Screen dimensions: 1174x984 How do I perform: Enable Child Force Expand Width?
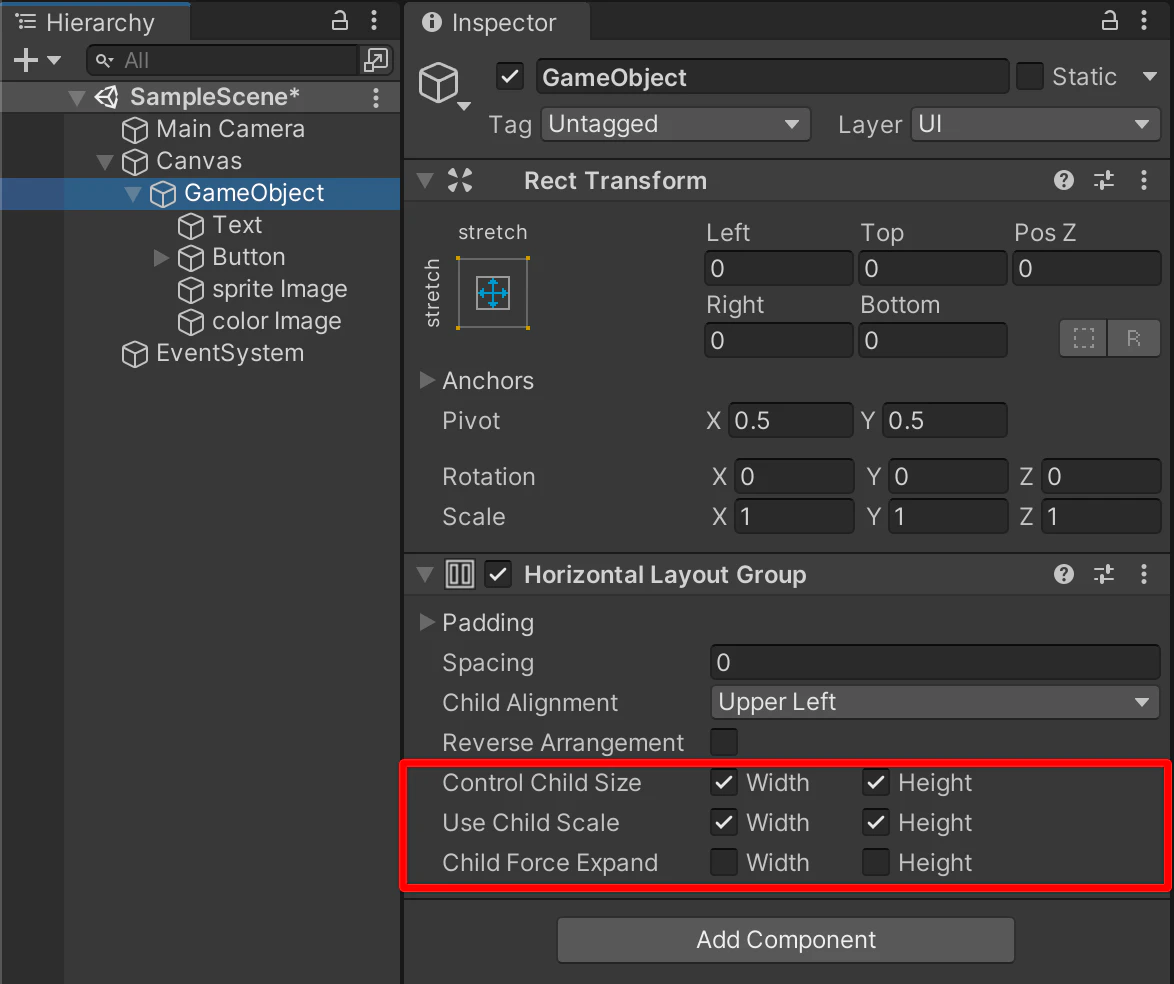(x=724, y=862)
